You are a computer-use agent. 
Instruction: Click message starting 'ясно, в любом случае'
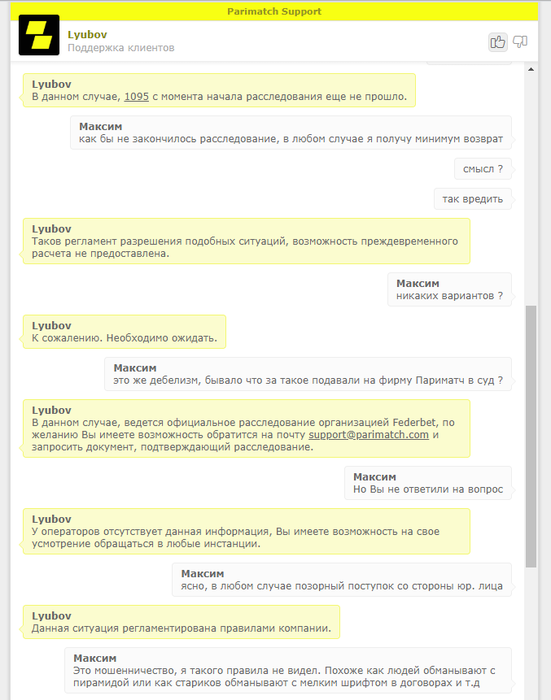[x=342, y=579]
